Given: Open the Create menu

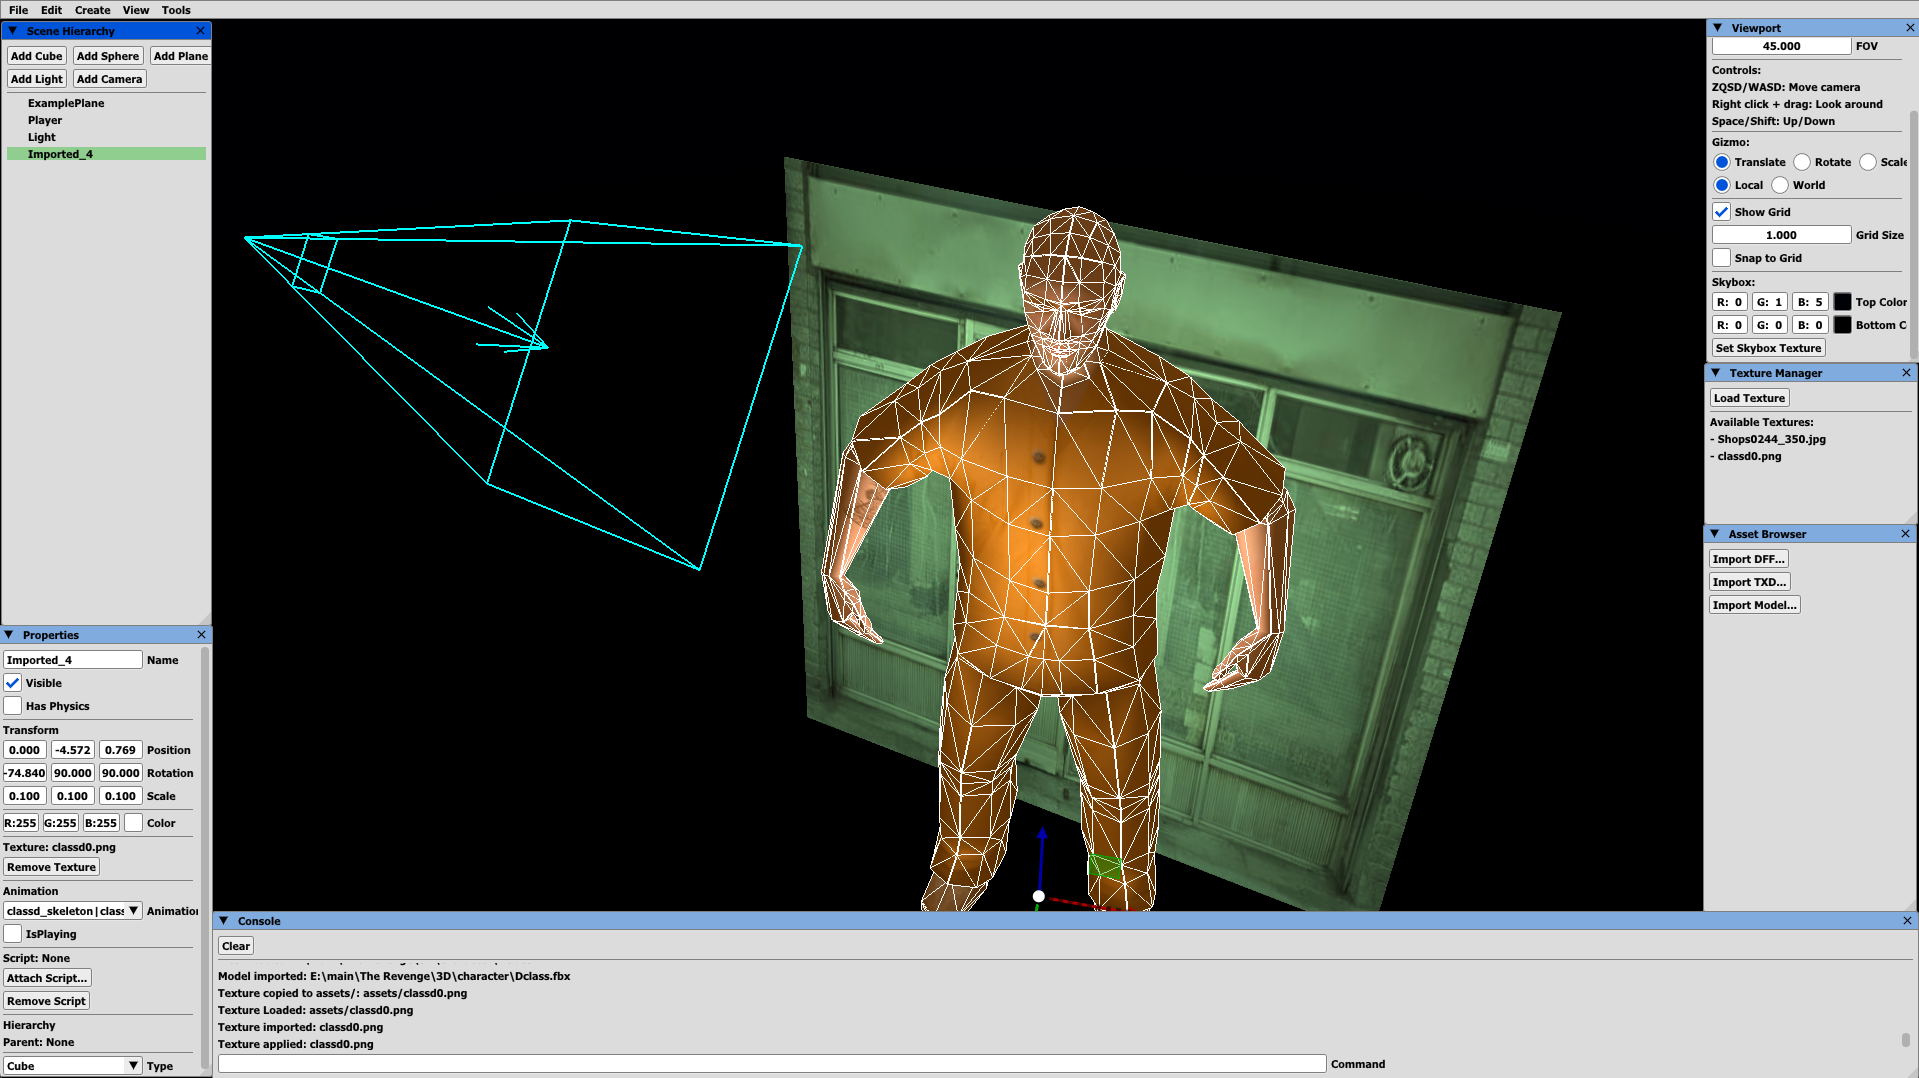Looking at the screenshot, I should (92, 10).
